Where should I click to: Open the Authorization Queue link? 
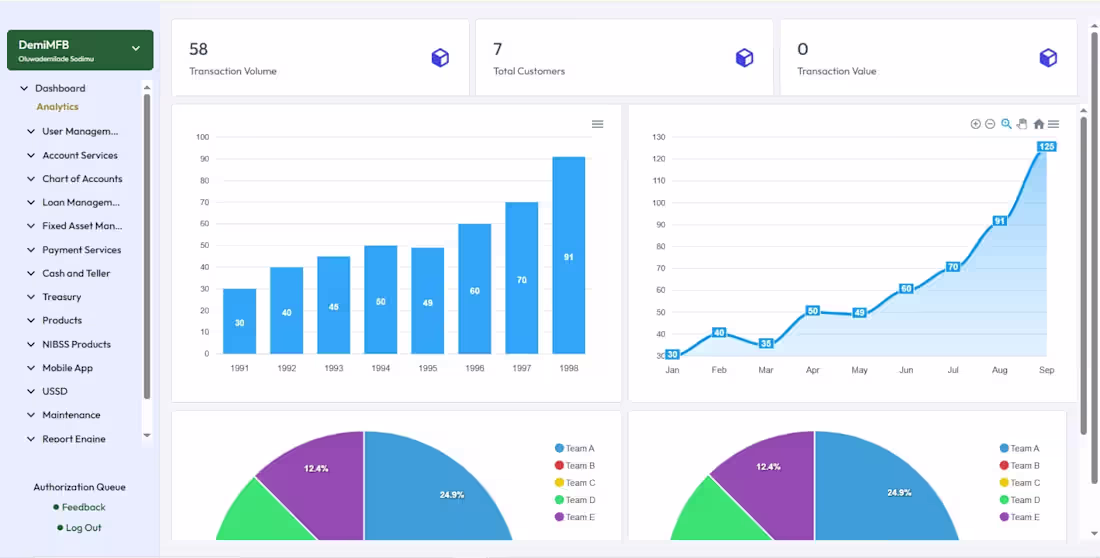[x=79, y=487]
